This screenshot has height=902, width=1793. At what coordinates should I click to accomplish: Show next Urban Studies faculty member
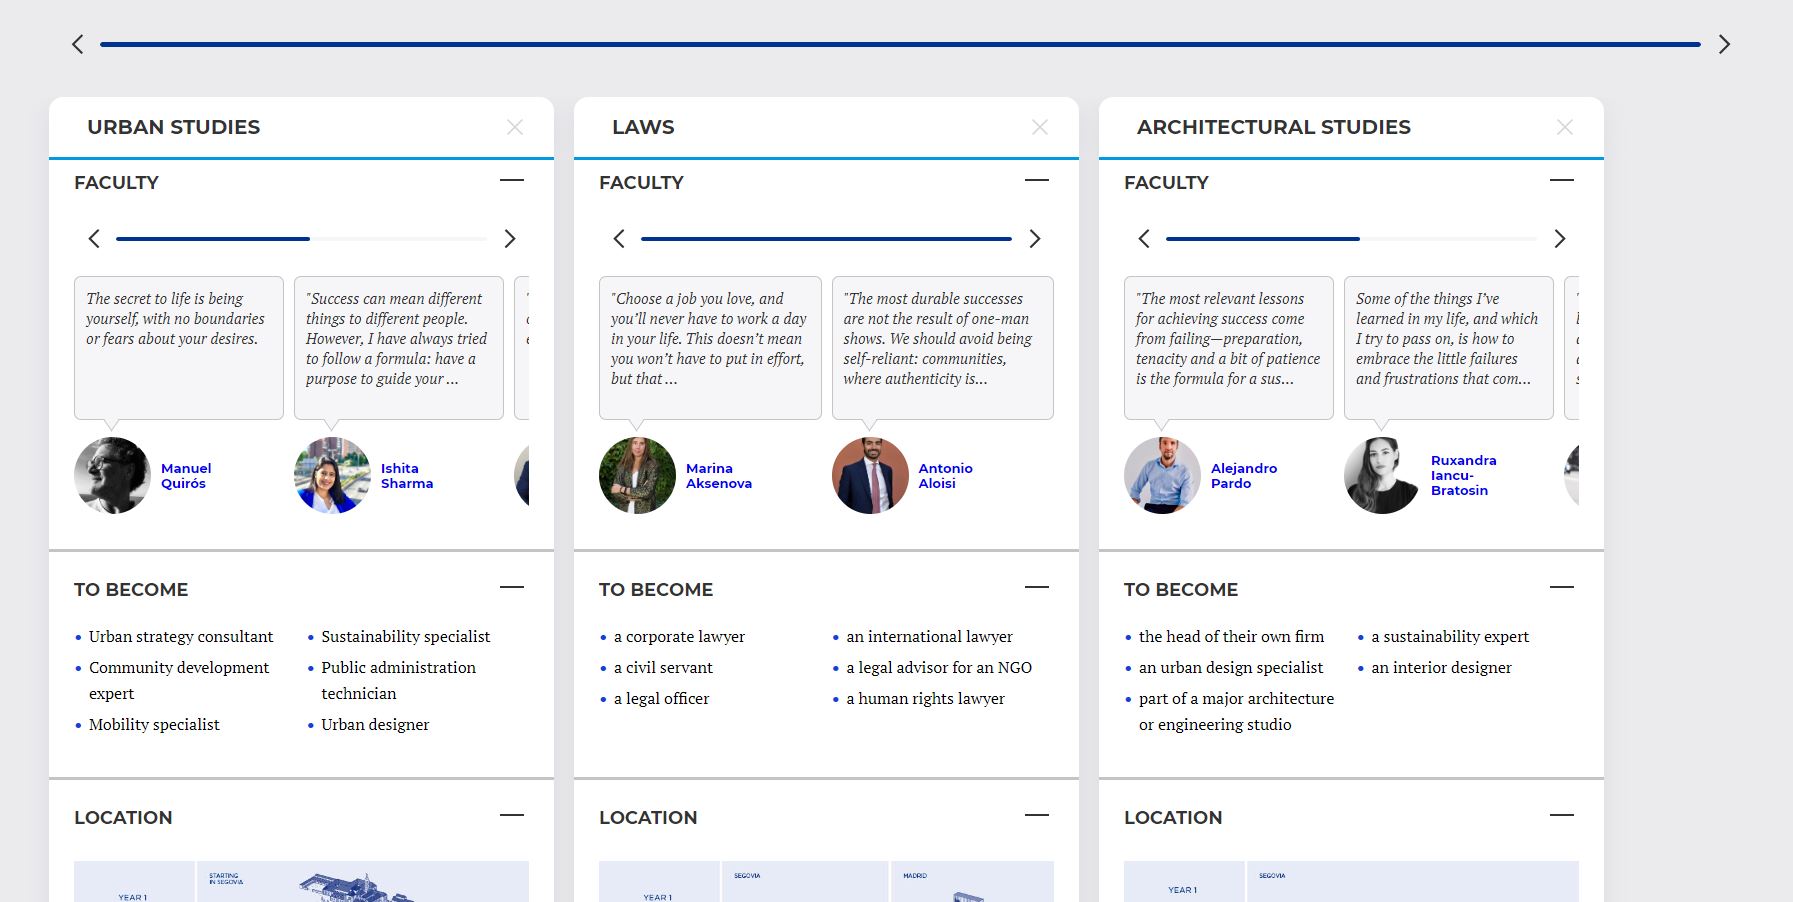point(510,239)
